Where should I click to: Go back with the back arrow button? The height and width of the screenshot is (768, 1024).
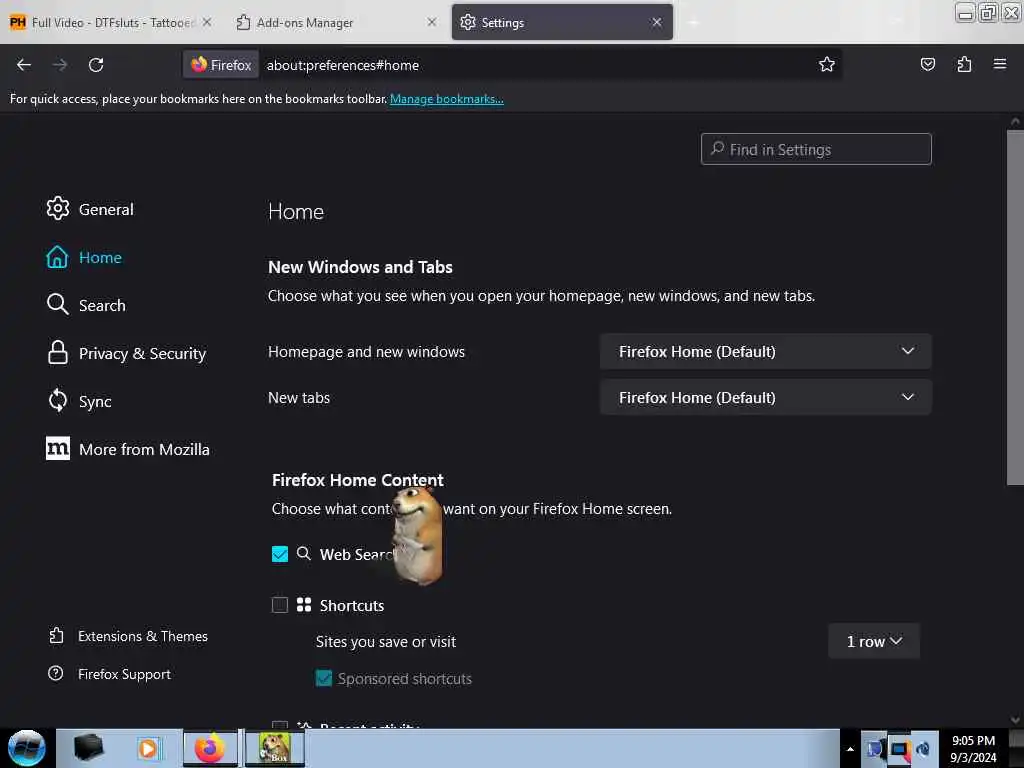[24, 65]
